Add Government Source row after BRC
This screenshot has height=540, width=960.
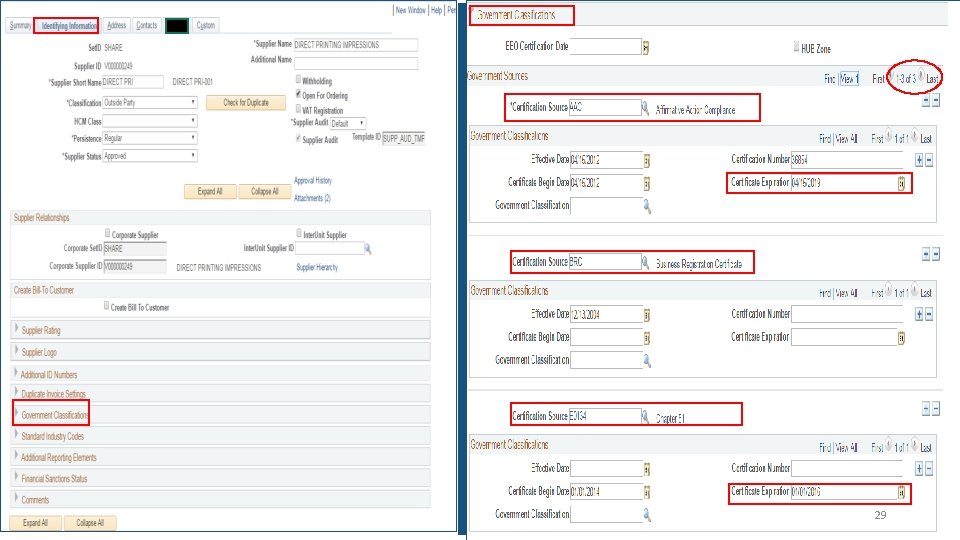click(x=926, y=254)
